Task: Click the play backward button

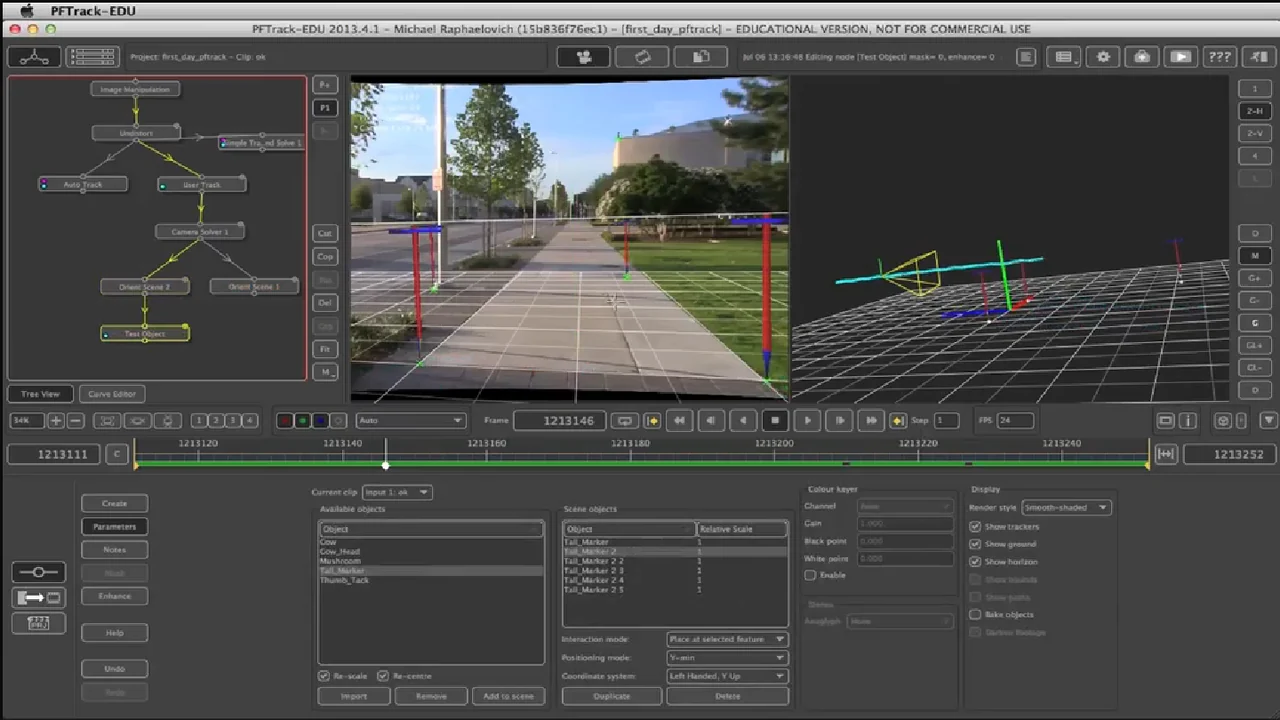Action: click(743, 421)
